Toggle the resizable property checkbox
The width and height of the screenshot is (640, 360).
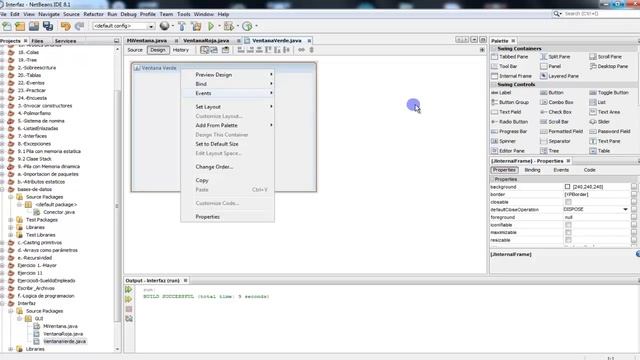(568, 240)
